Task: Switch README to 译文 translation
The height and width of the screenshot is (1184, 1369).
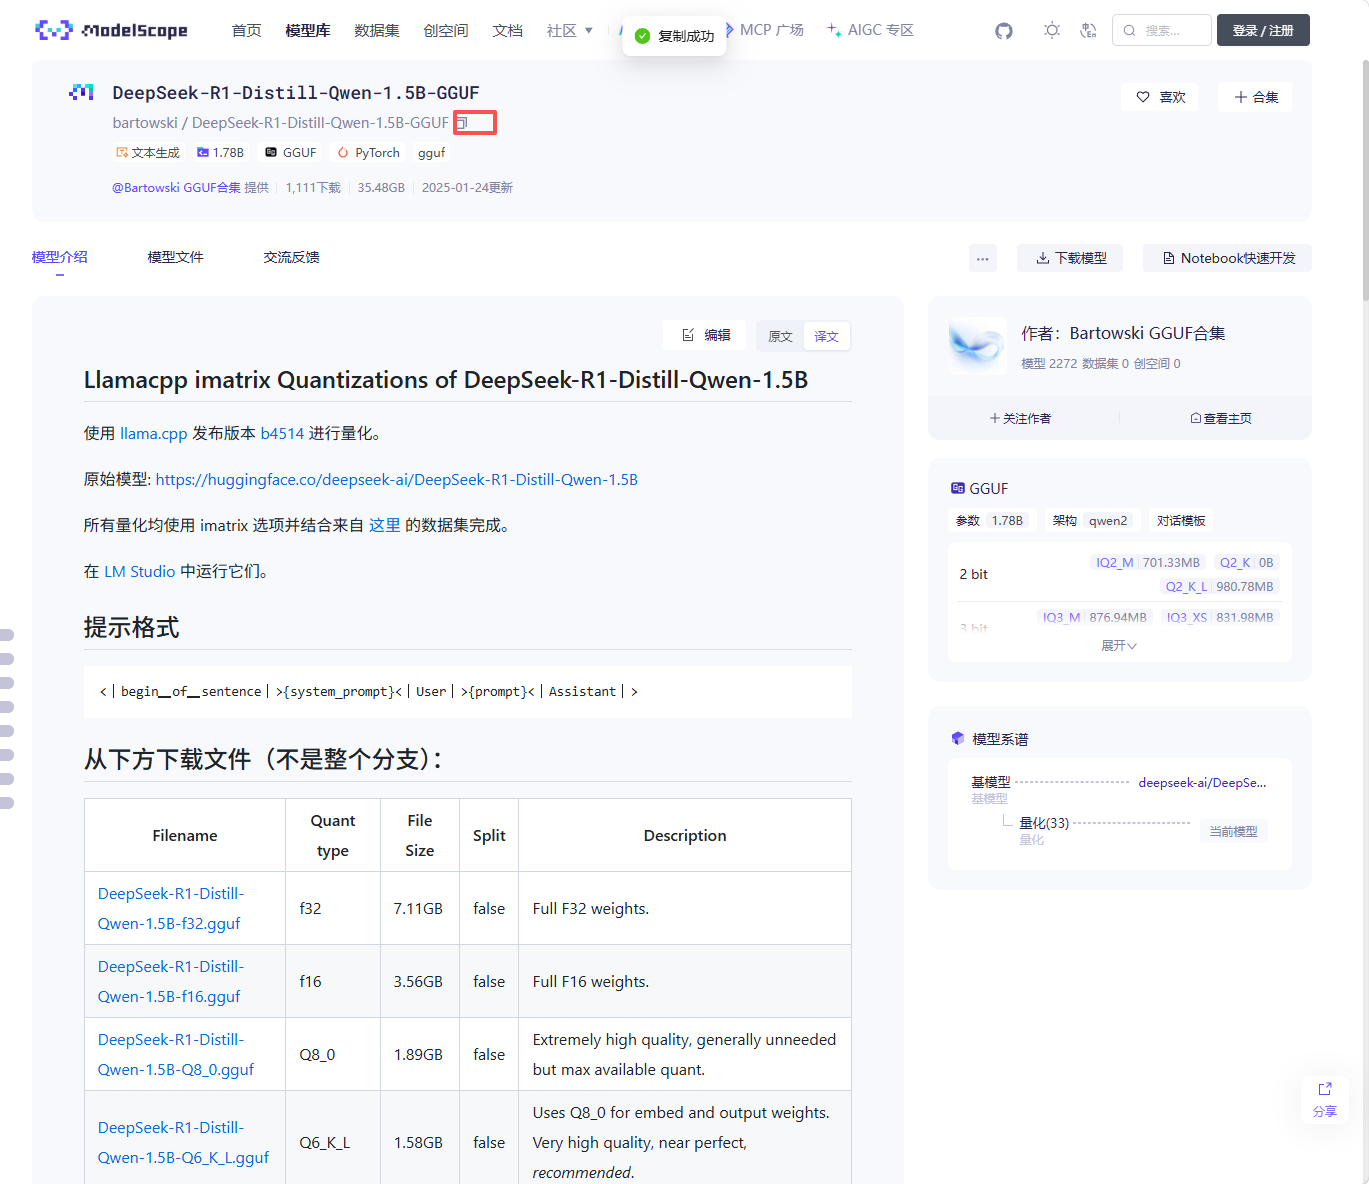Action: click(x=827, y=336)
